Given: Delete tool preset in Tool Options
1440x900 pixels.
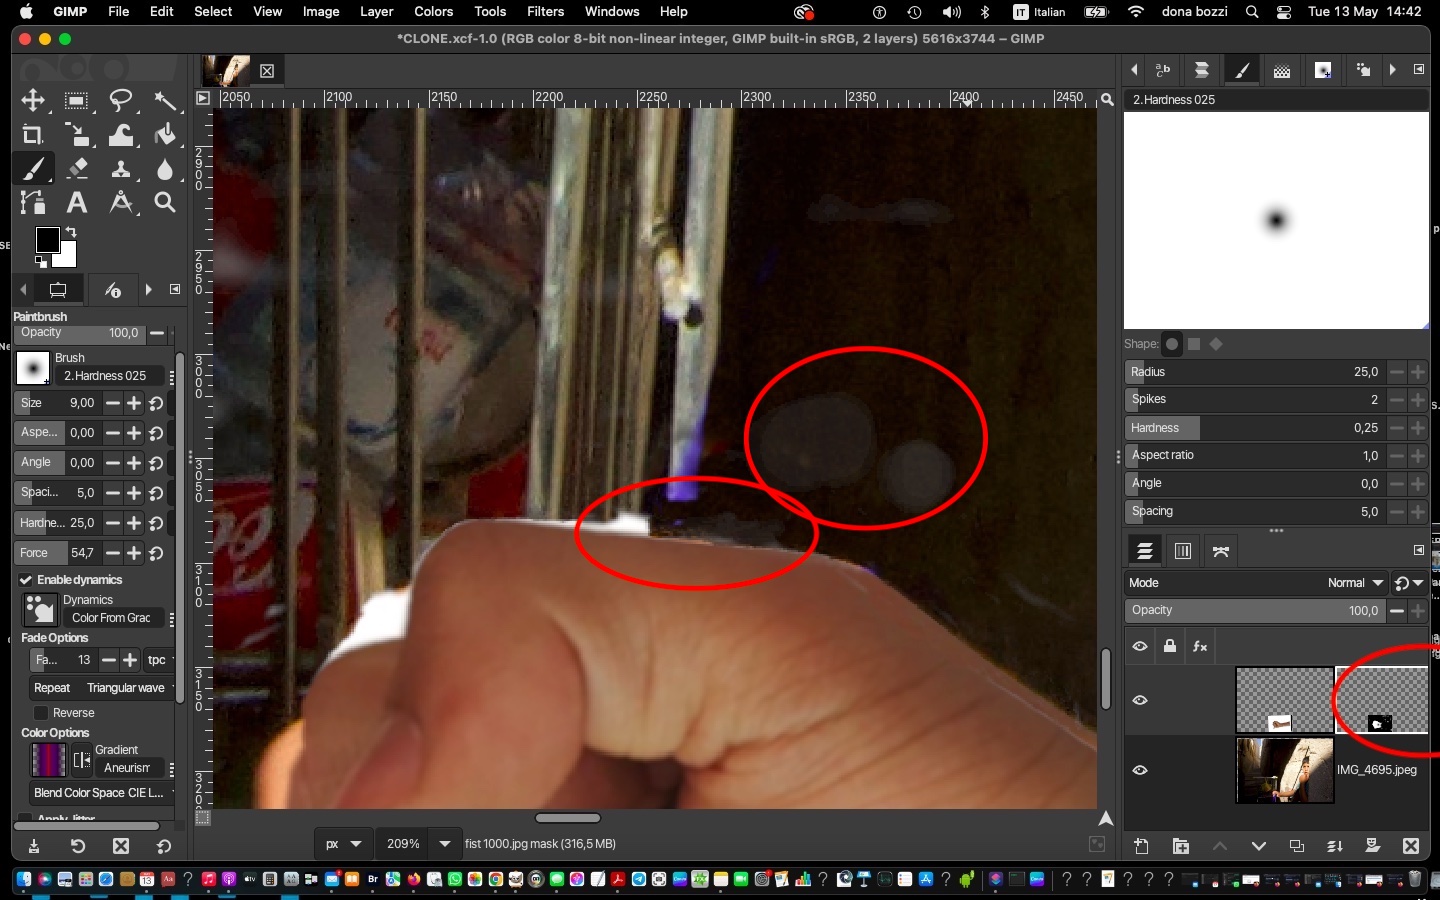Looking at the screenshot, I should (121, 846).
